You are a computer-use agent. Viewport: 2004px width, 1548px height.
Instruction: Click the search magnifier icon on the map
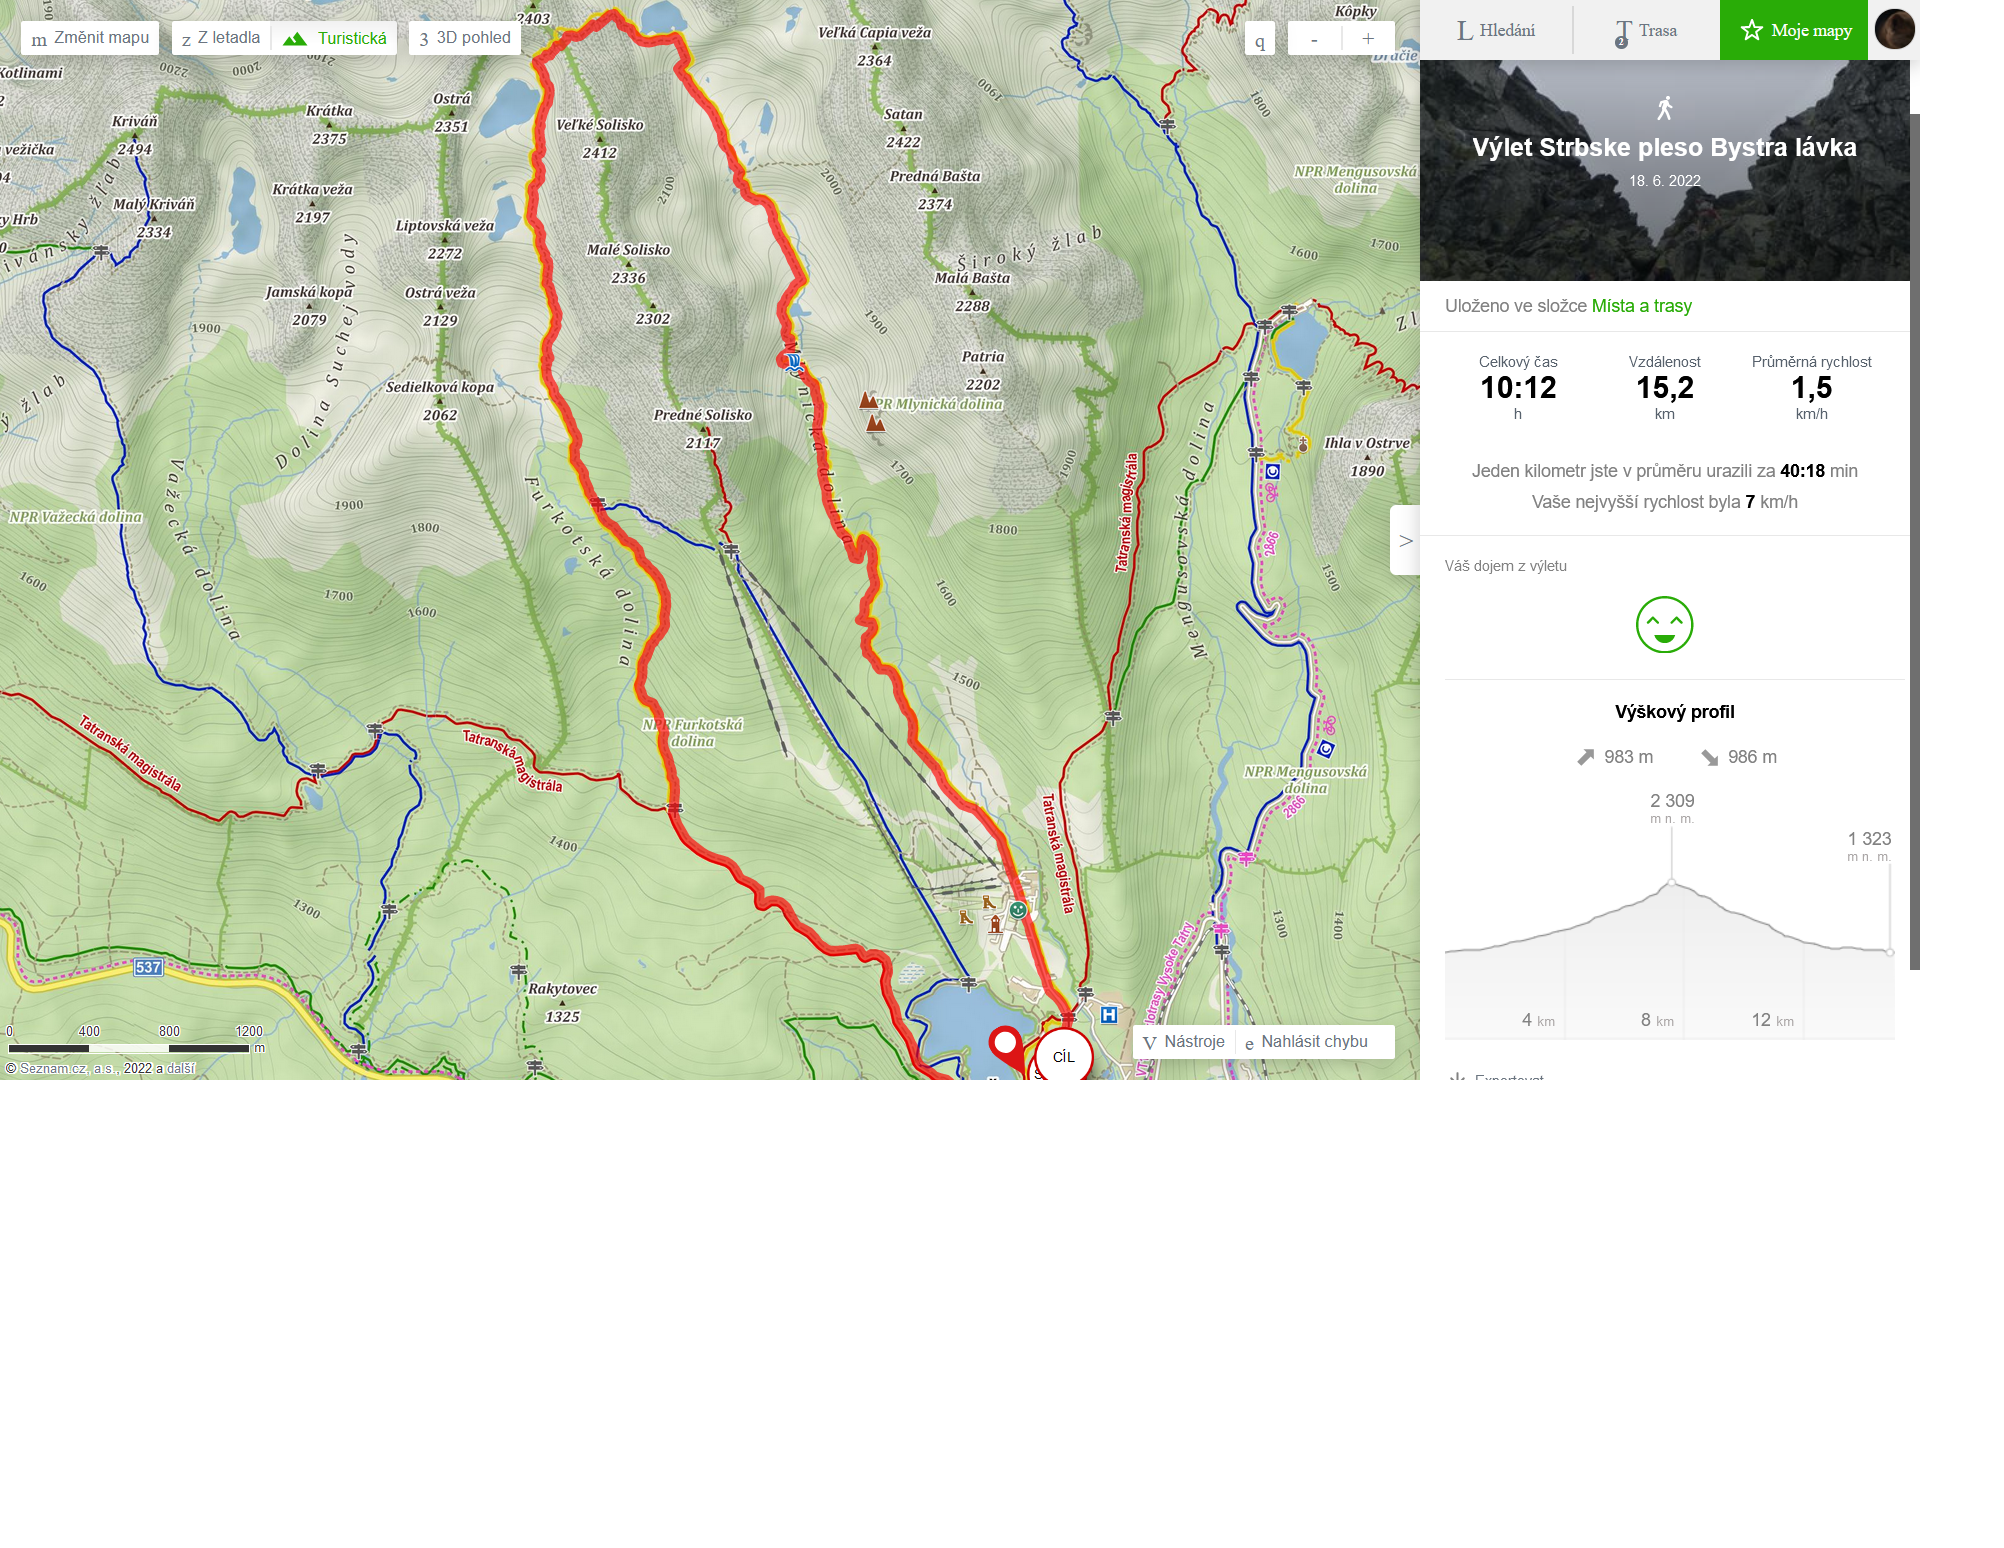pos(1259,39)
